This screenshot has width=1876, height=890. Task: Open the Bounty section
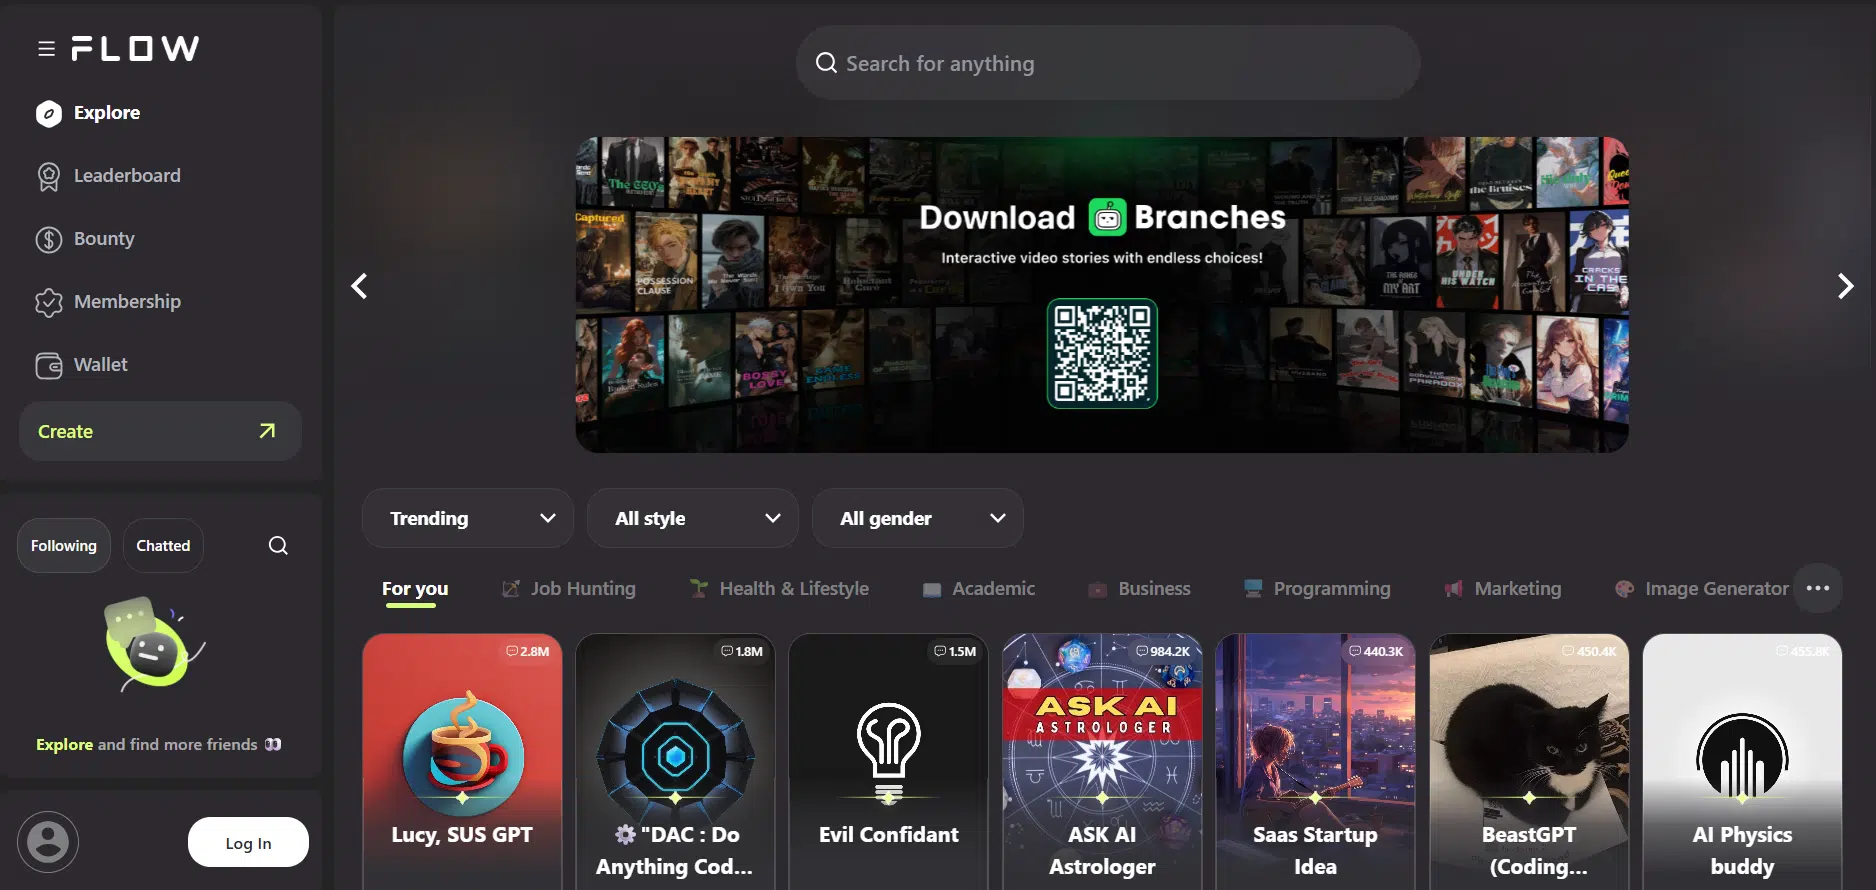tap(103, 239)
